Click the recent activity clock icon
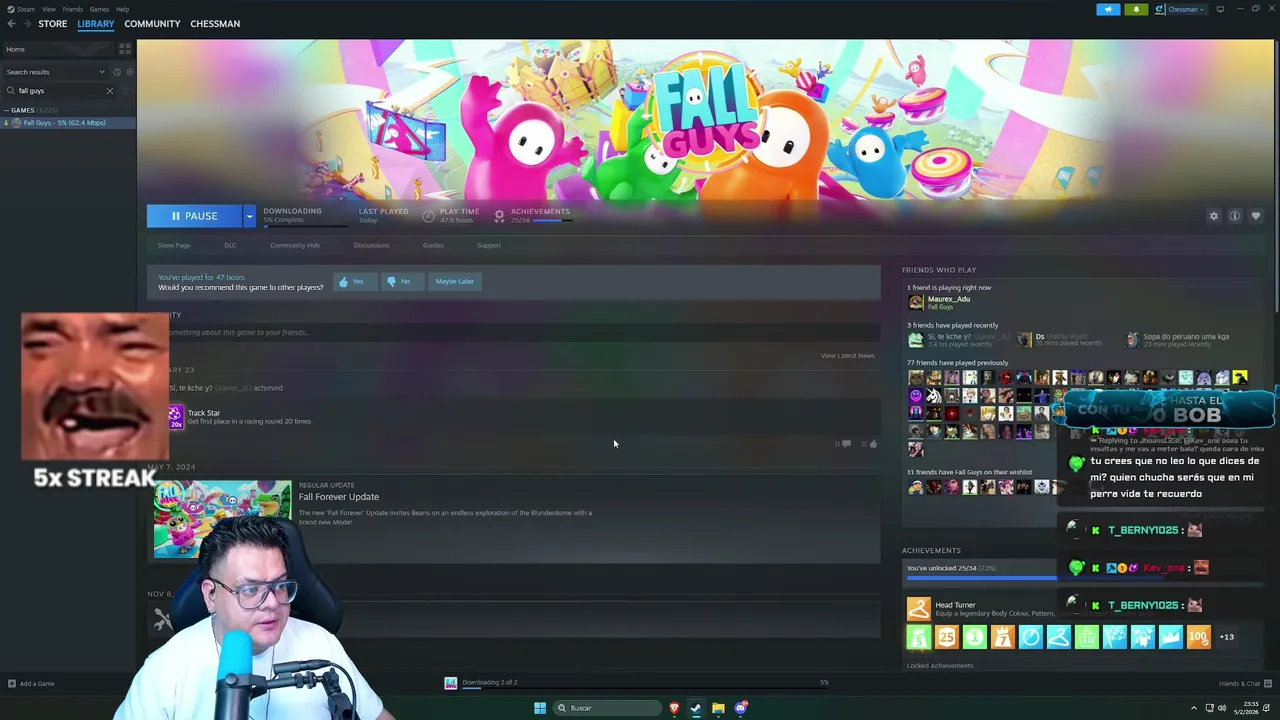The width and height of the screenshot is (1280, 720). [116, 72]
